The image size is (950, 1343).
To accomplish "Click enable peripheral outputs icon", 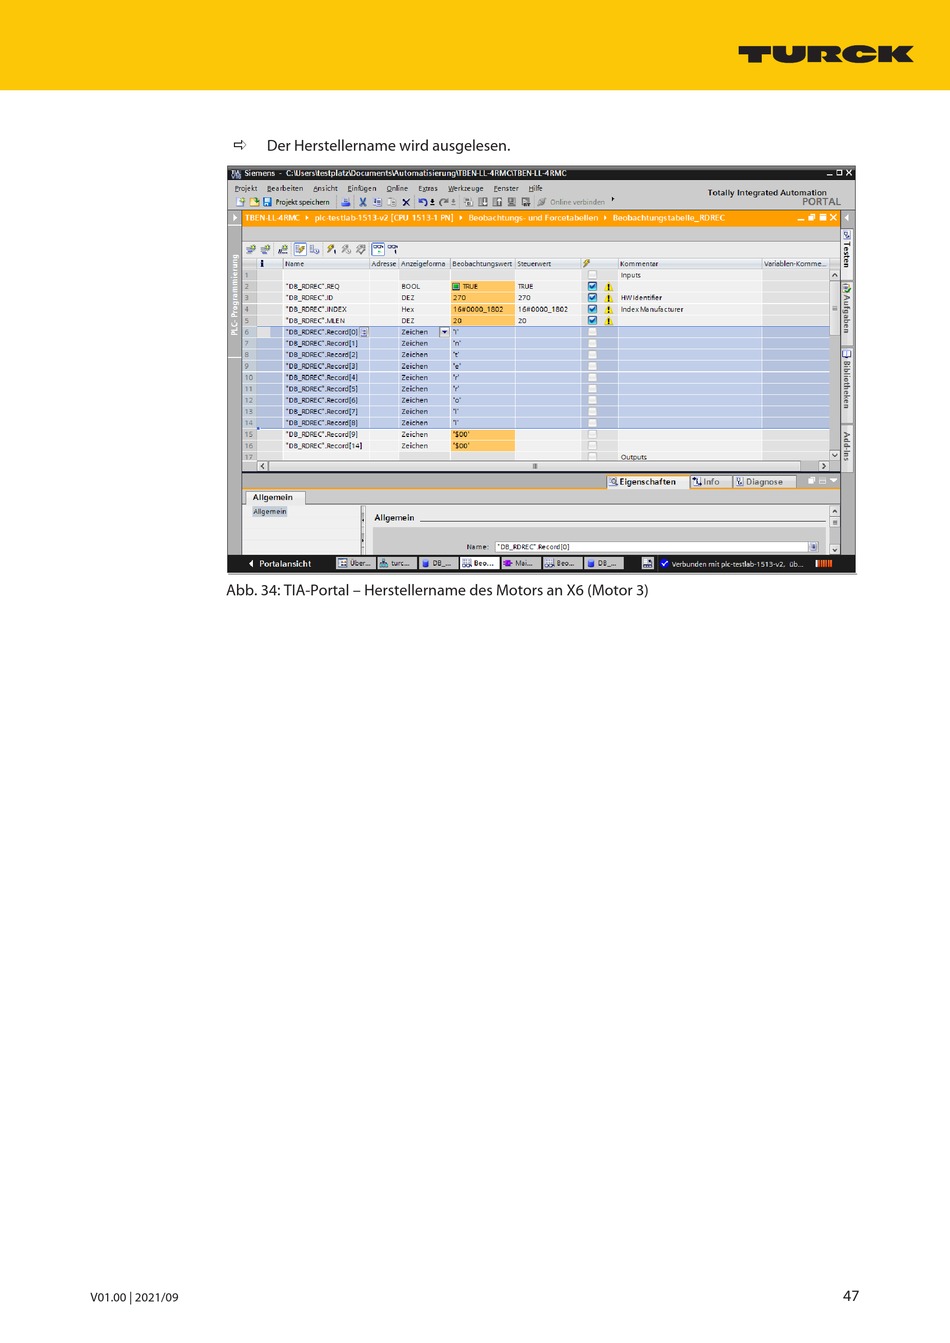I will point(361,249).
